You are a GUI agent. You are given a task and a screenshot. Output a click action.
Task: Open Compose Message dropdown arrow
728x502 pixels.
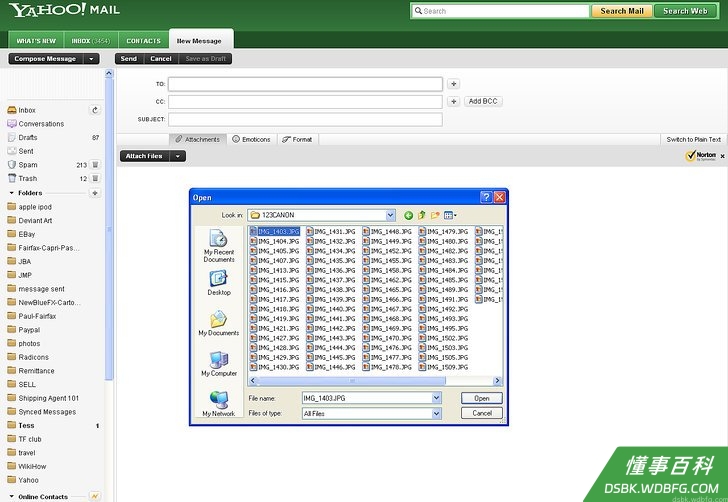[x=91, y=59]
